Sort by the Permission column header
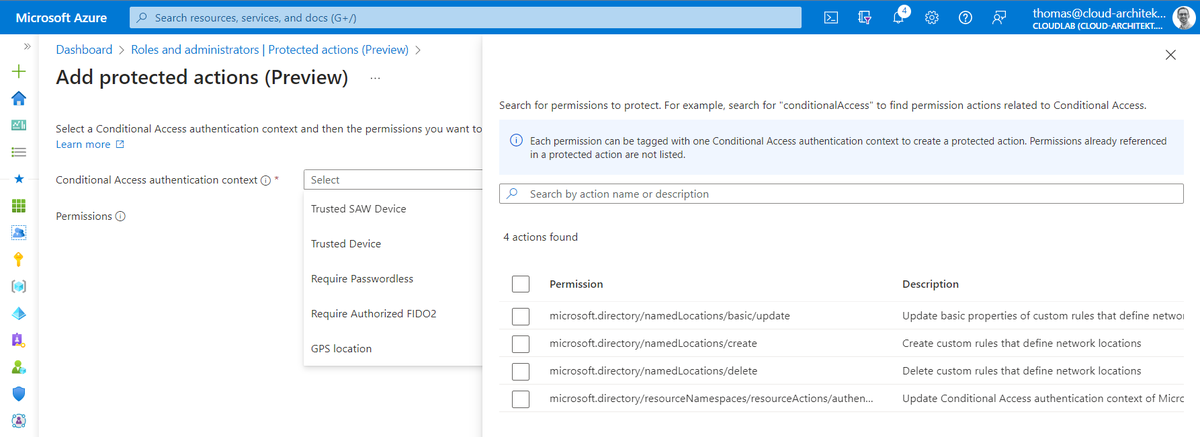This screenshot has width=1200, height=437. [576, 285]
